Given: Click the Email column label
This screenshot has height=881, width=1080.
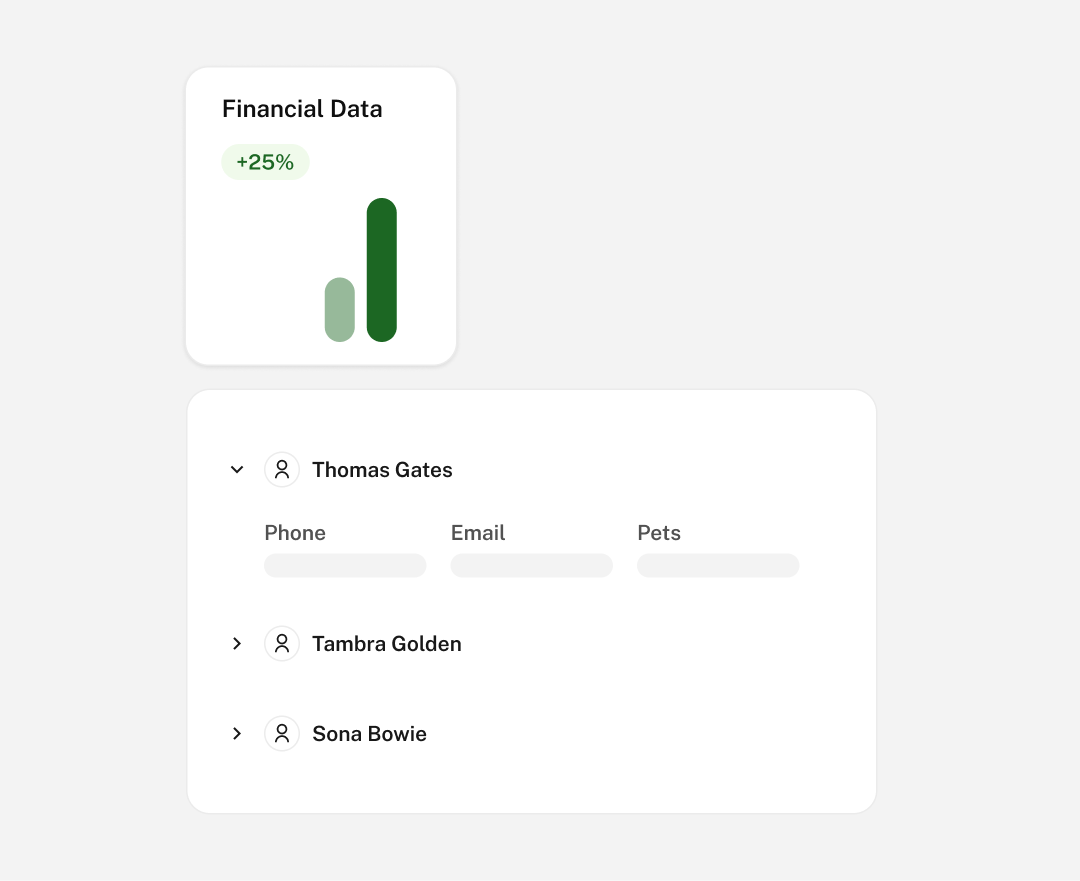Looking at the screenshot, I should click(478, 533).
